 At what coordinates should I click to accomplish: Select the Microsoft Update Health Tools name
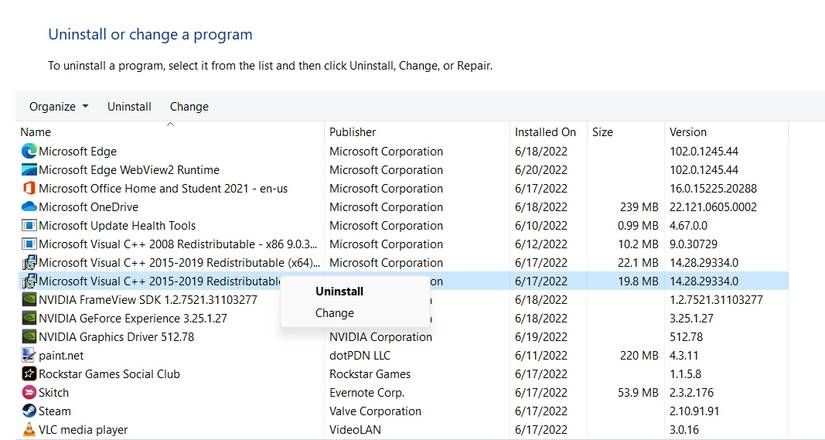point(117,226)
